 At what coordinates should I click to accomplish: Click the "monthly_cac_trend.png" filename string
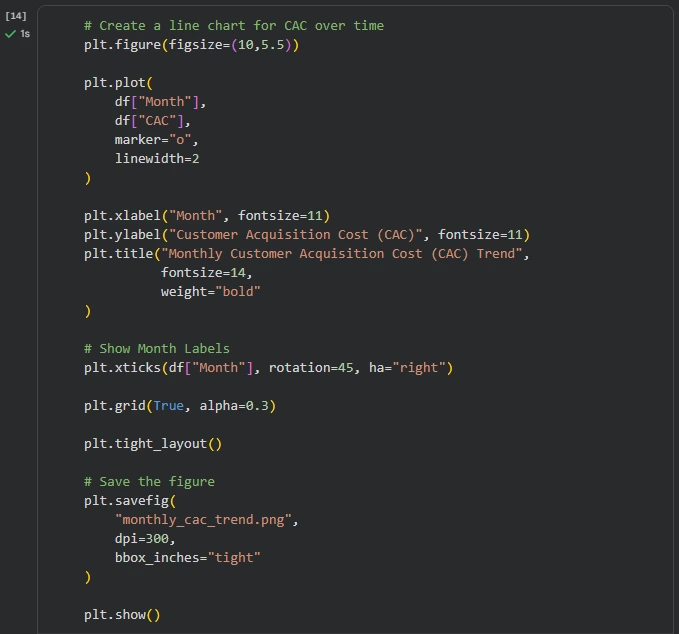[x=204, y=520]
